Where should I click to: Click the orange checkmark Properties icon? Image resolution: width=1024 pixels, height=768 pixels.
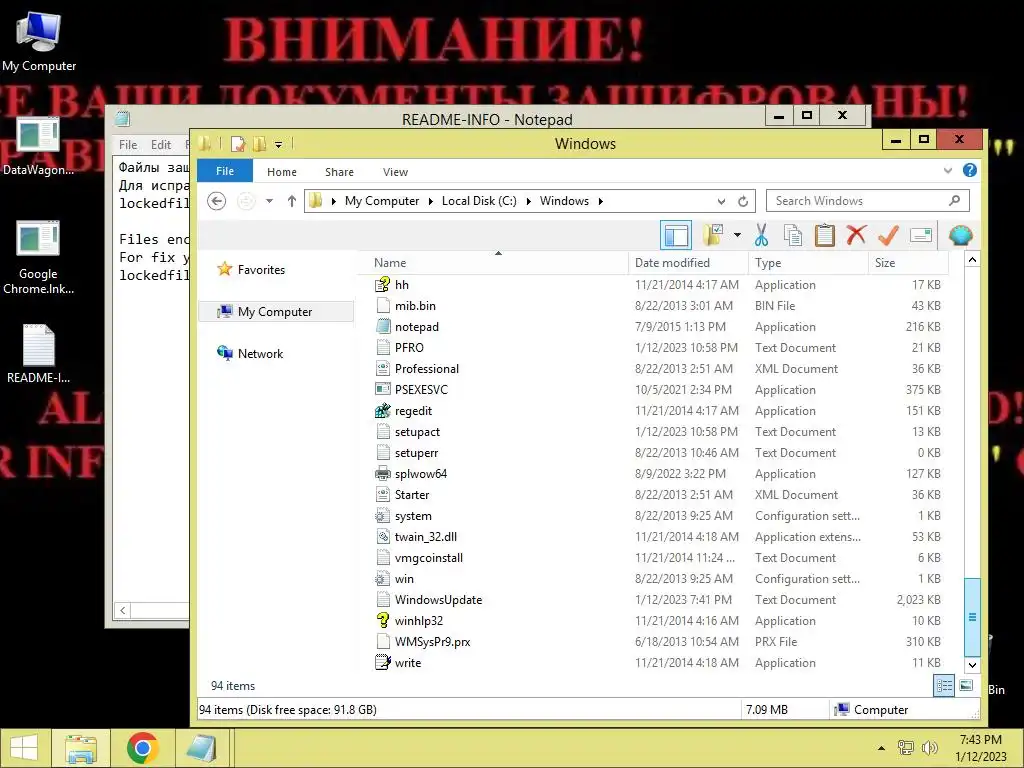point(888,235)
